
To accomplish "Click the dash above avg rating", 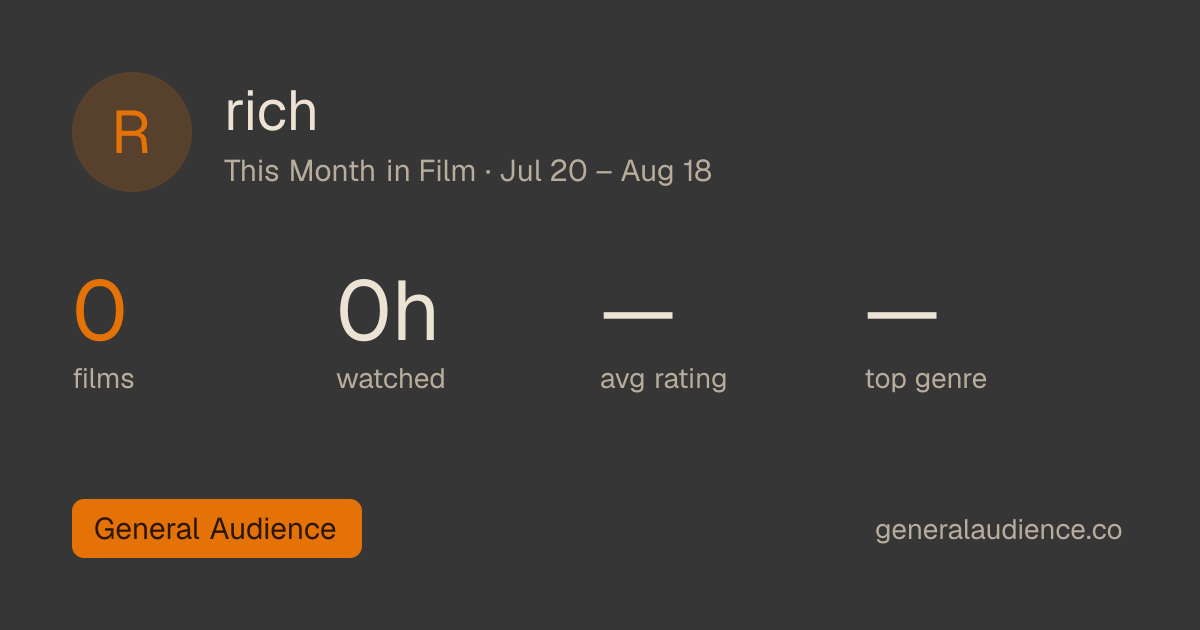I will (x=638, y=315).
